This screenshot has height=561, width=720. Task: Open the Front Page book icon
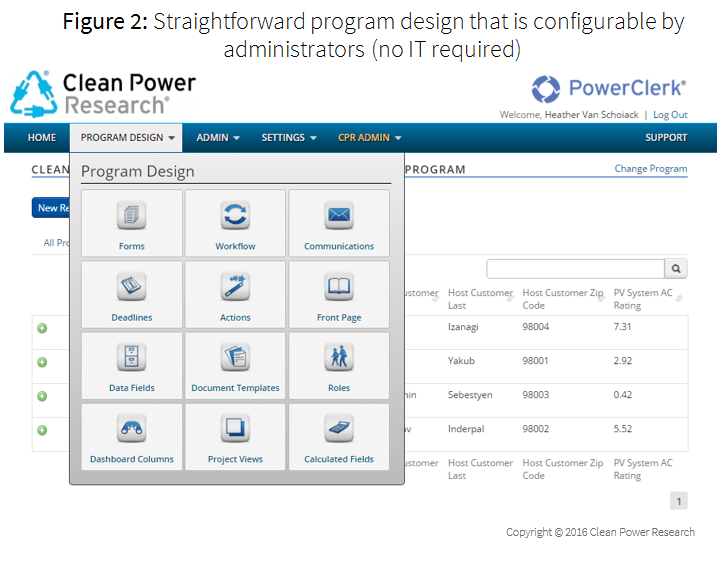[x=339, y=286]
